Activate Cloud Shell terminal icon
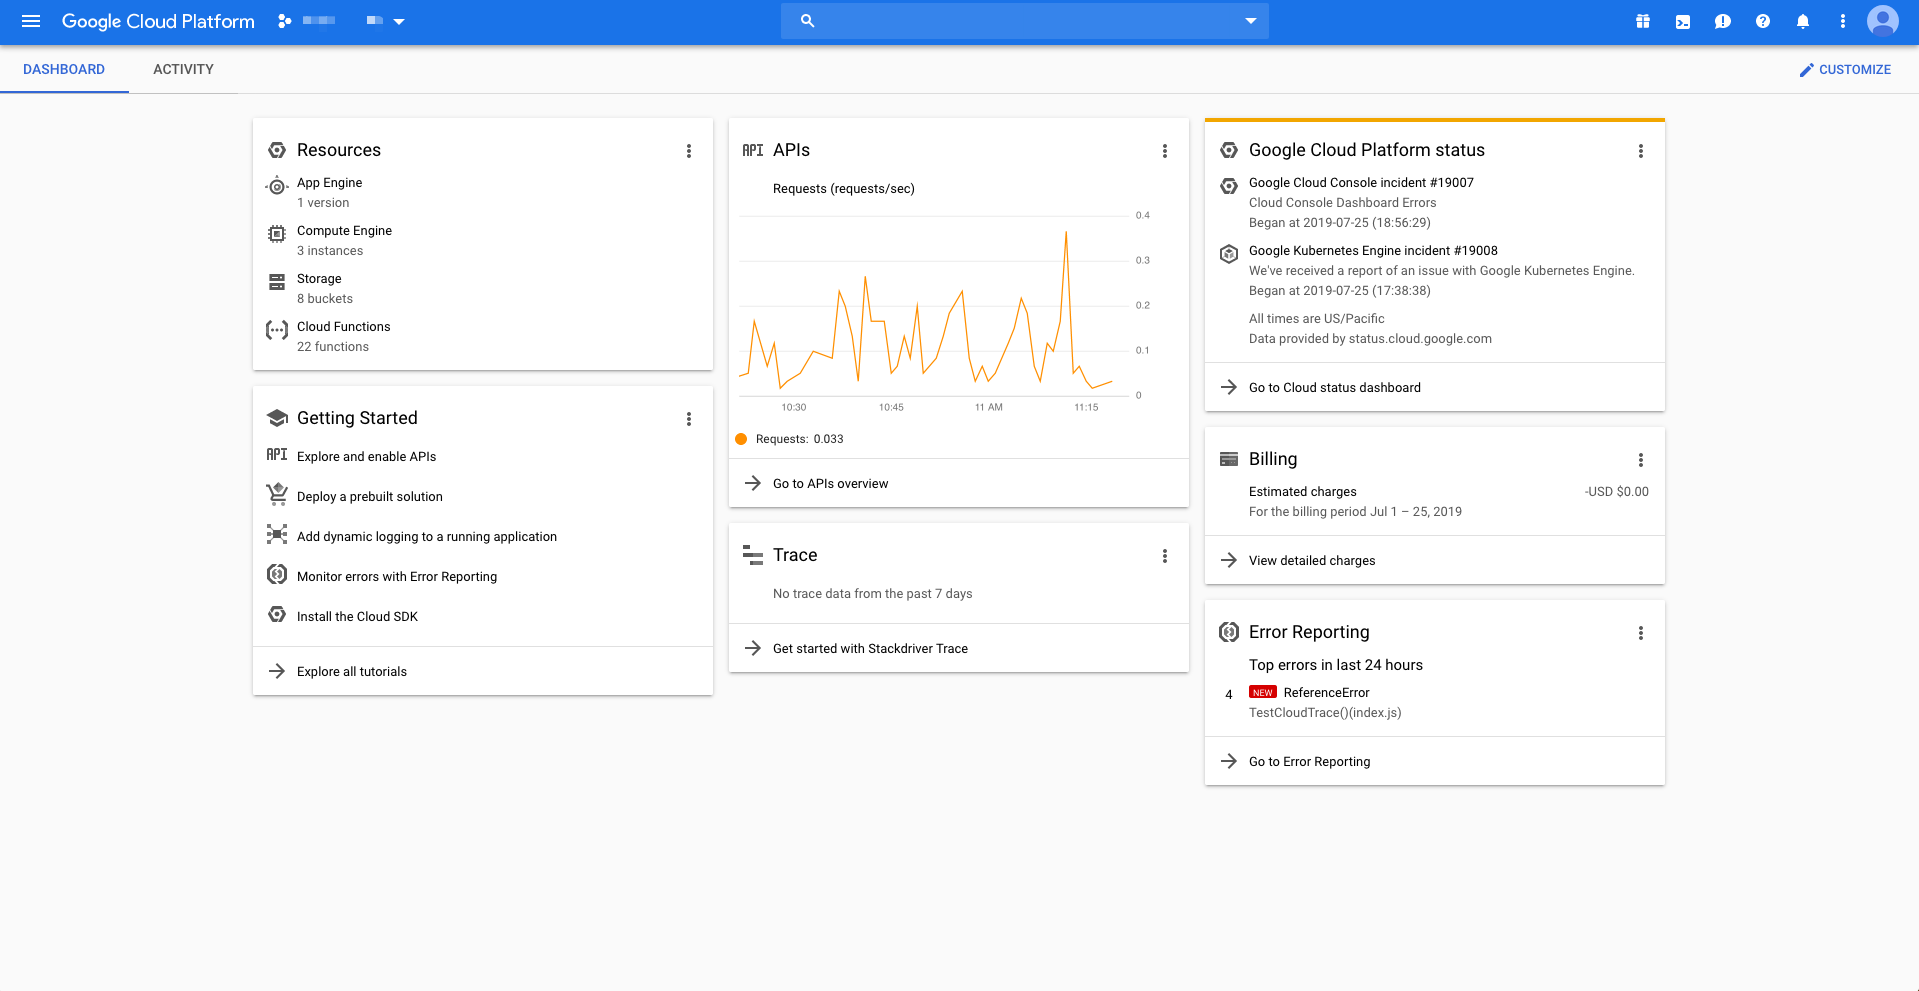 tap(1683, 21)
